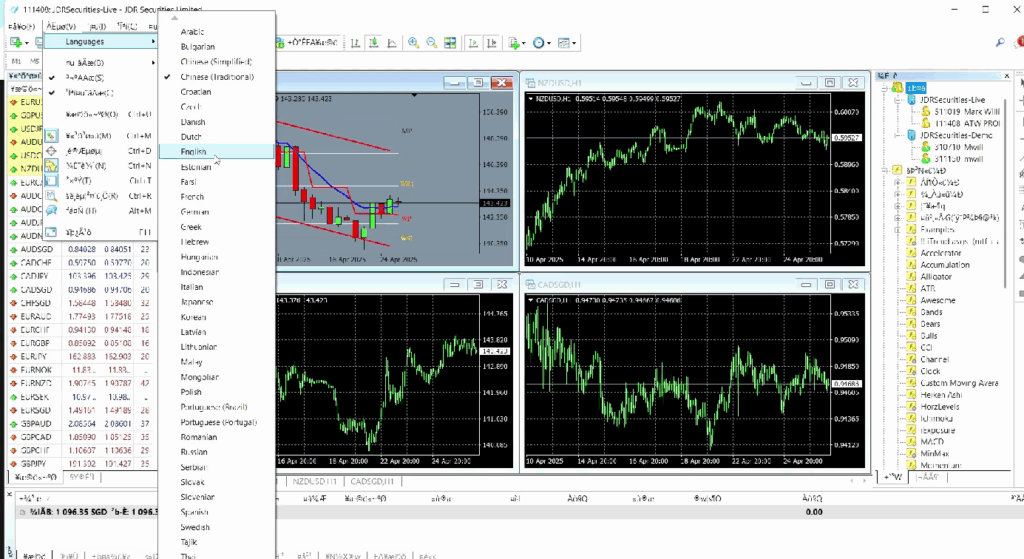Viewport: 1024px width, 559px height.
Task: Click the GBPAUD symbol row
Action: [82, 423]
